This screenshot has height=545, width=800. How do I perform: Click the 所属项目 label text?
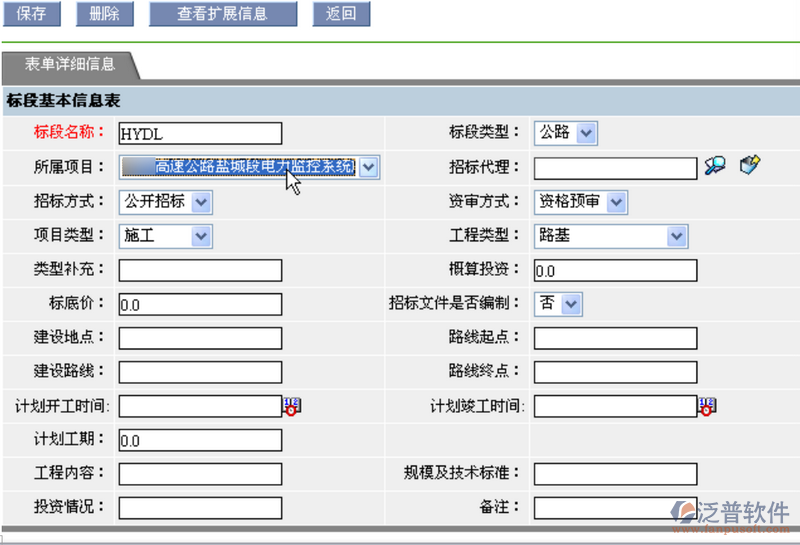[69, 167]
